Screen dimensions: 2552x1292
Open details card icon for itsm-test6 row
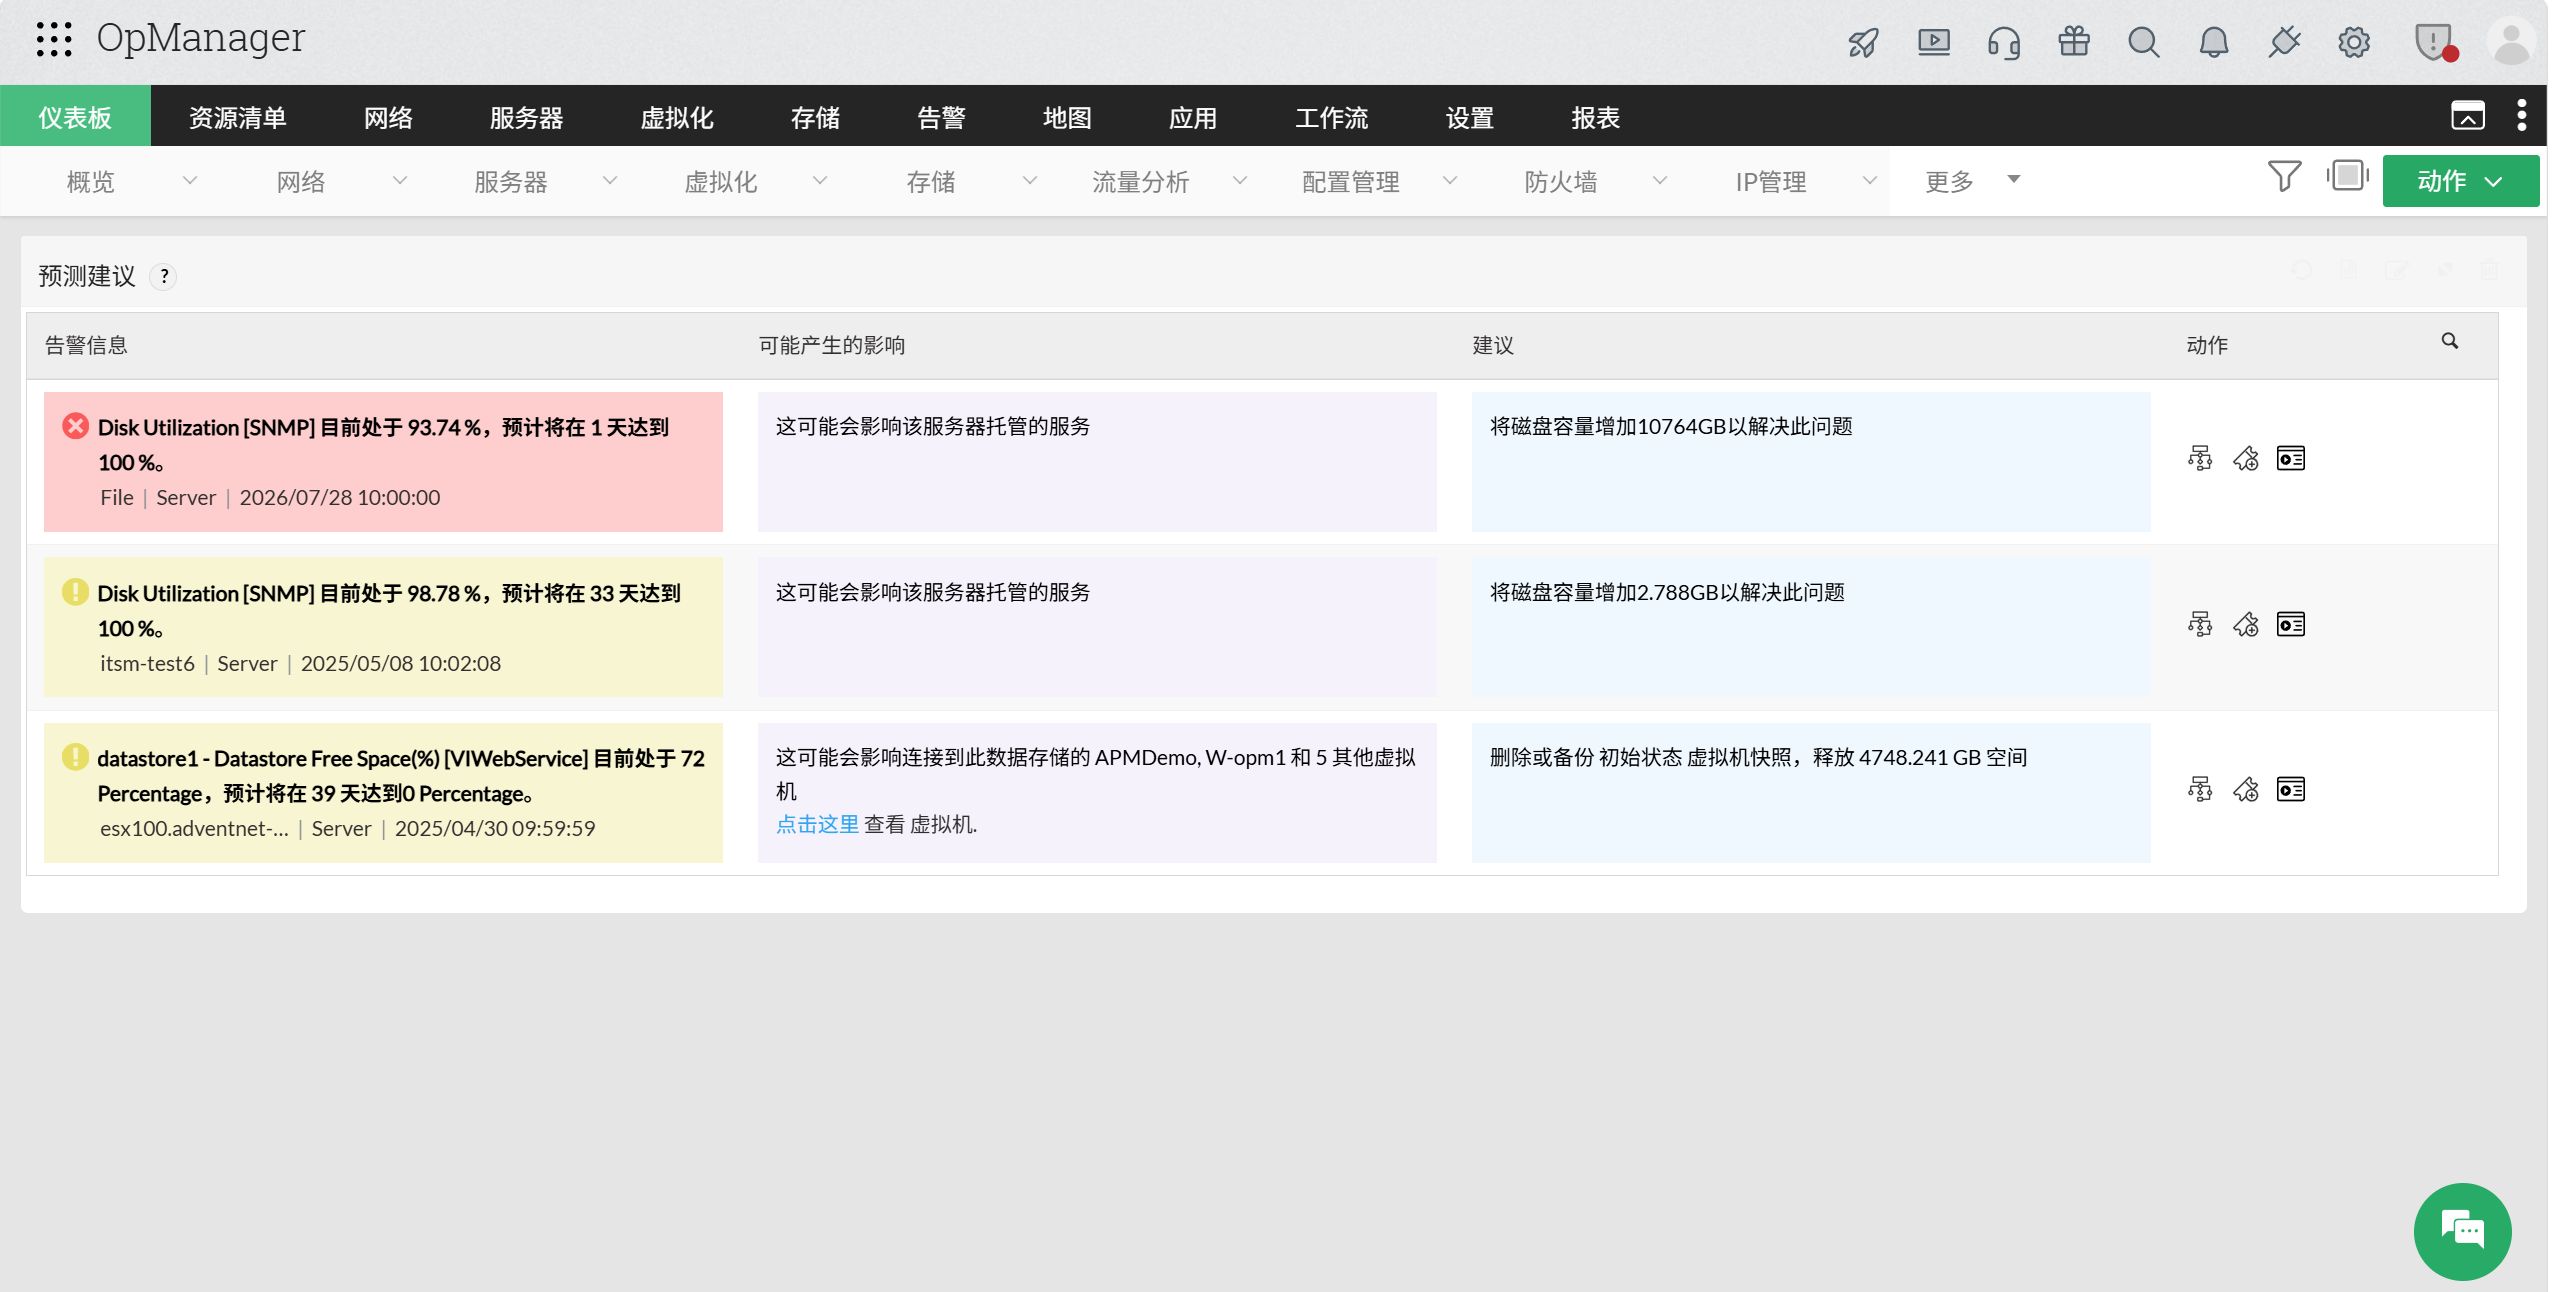(x=2290, y=624)
